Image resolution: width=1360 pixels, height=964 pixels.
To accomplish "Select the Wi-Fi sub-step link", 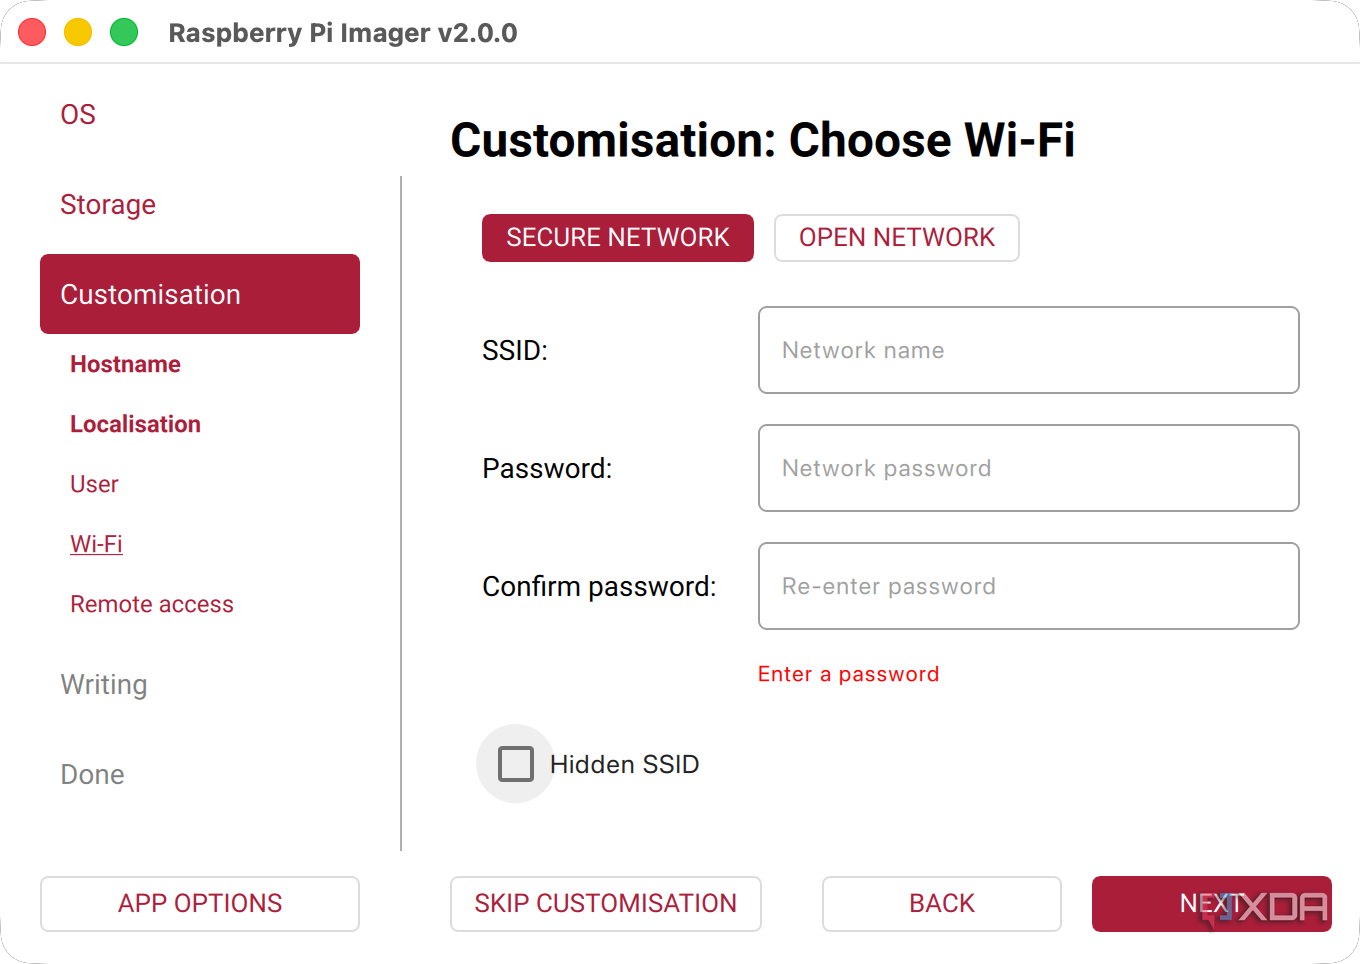I will (x=96, y=544).
